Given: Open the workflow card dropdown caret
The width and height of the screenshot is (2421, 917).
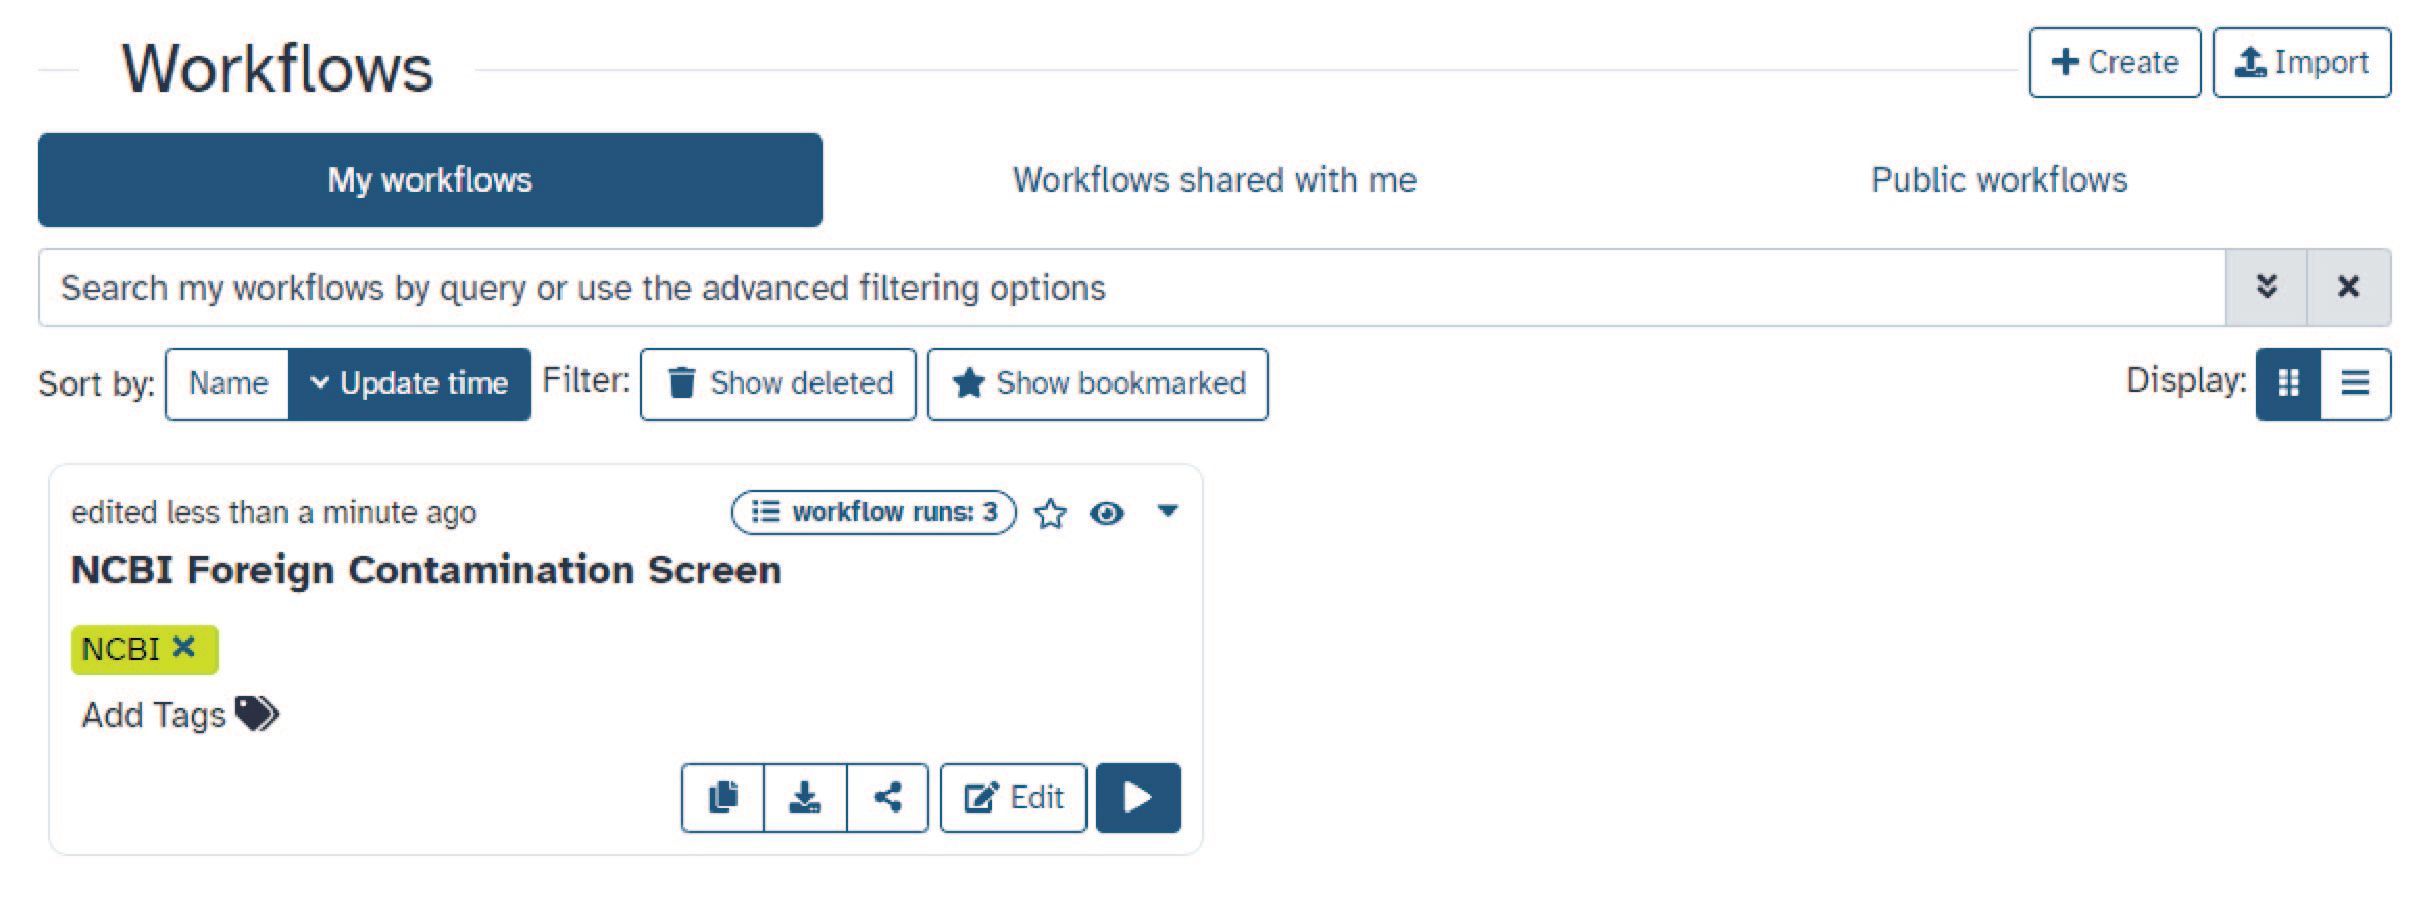Looking at the screenshot, I should point(1167,511).
